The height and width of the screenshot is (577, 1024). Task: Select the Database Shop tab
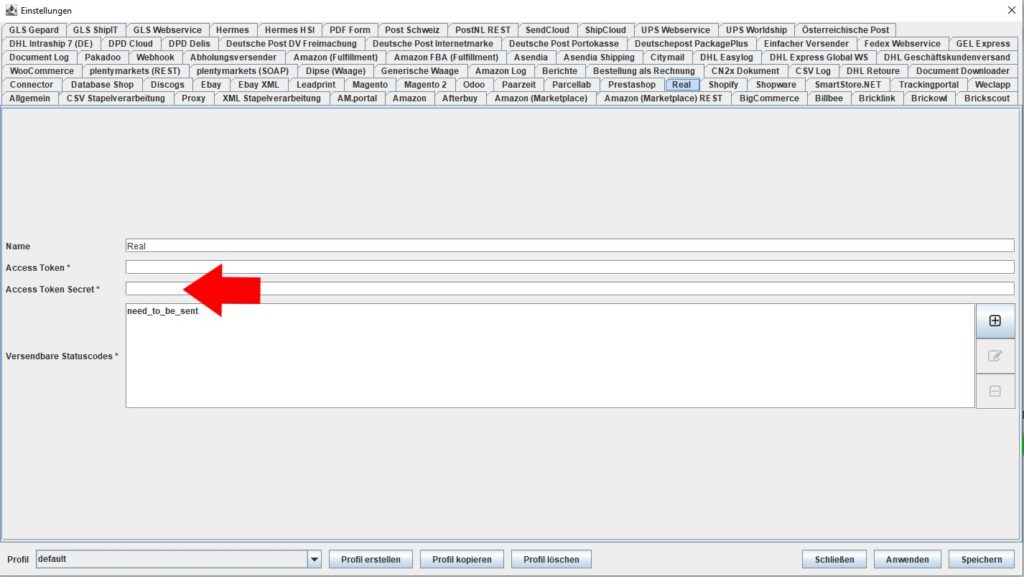pyautogui.click(x=102, y=84)
